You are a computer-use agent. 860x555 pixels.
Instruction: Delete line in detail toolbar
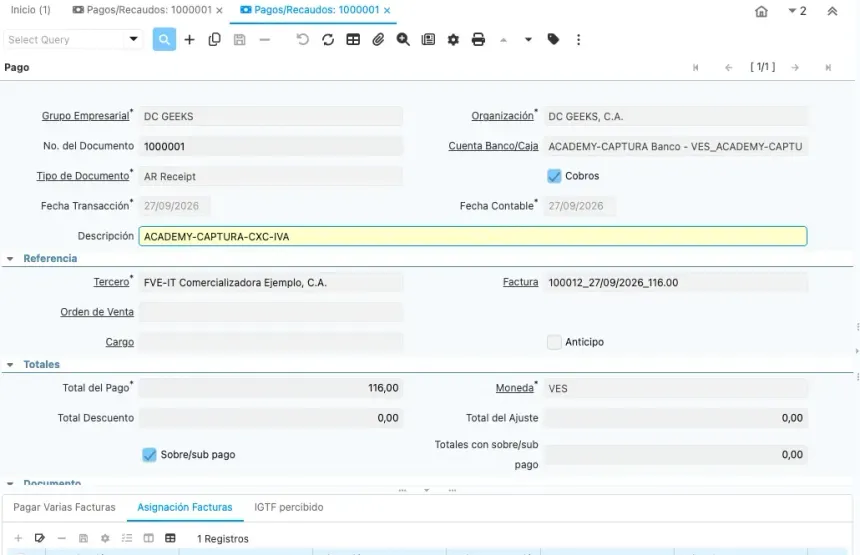click(61, 538)
